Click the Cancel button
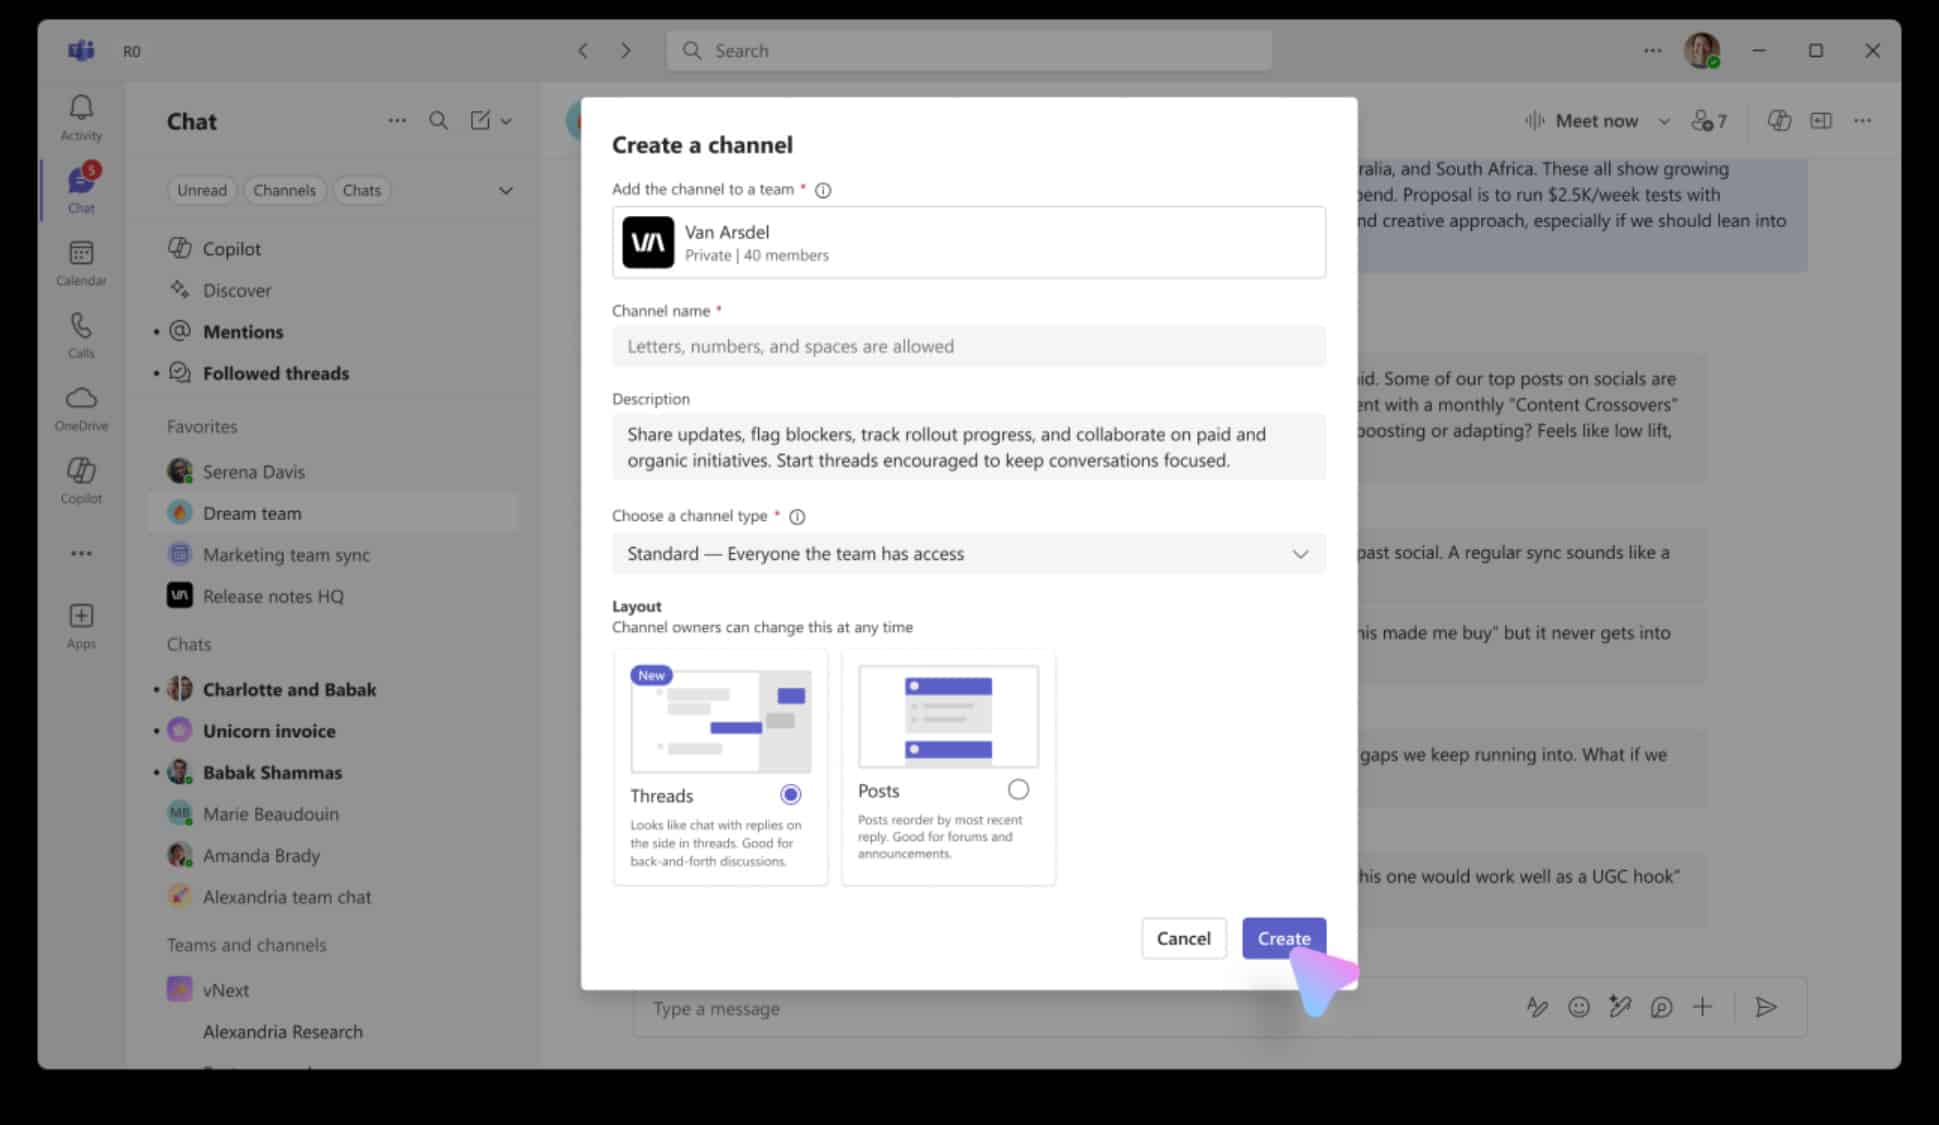Viewport: 1939px width, 1125px height. [1184, 938]
